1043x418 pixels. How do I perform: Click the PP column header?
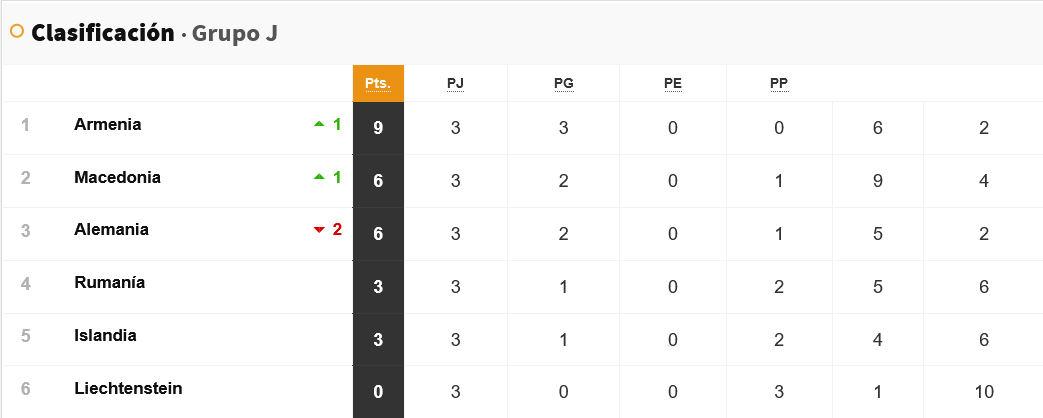coord(779,83)
